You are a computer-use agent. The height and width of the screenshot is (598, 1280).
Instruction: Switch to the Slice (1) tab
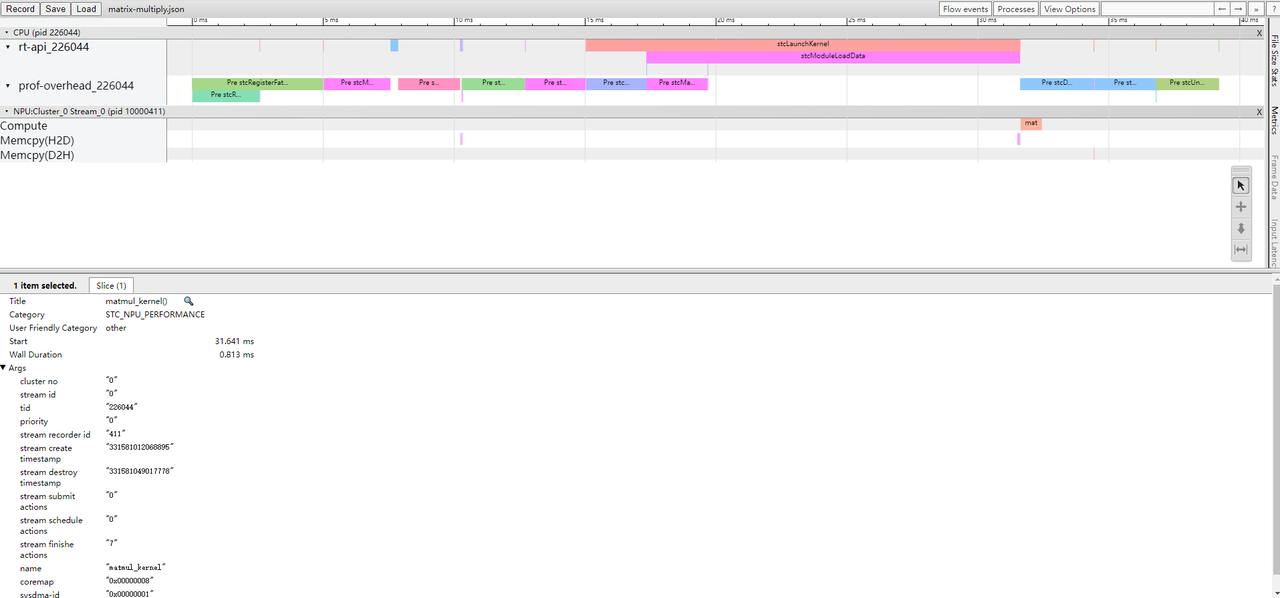(111, 286)
